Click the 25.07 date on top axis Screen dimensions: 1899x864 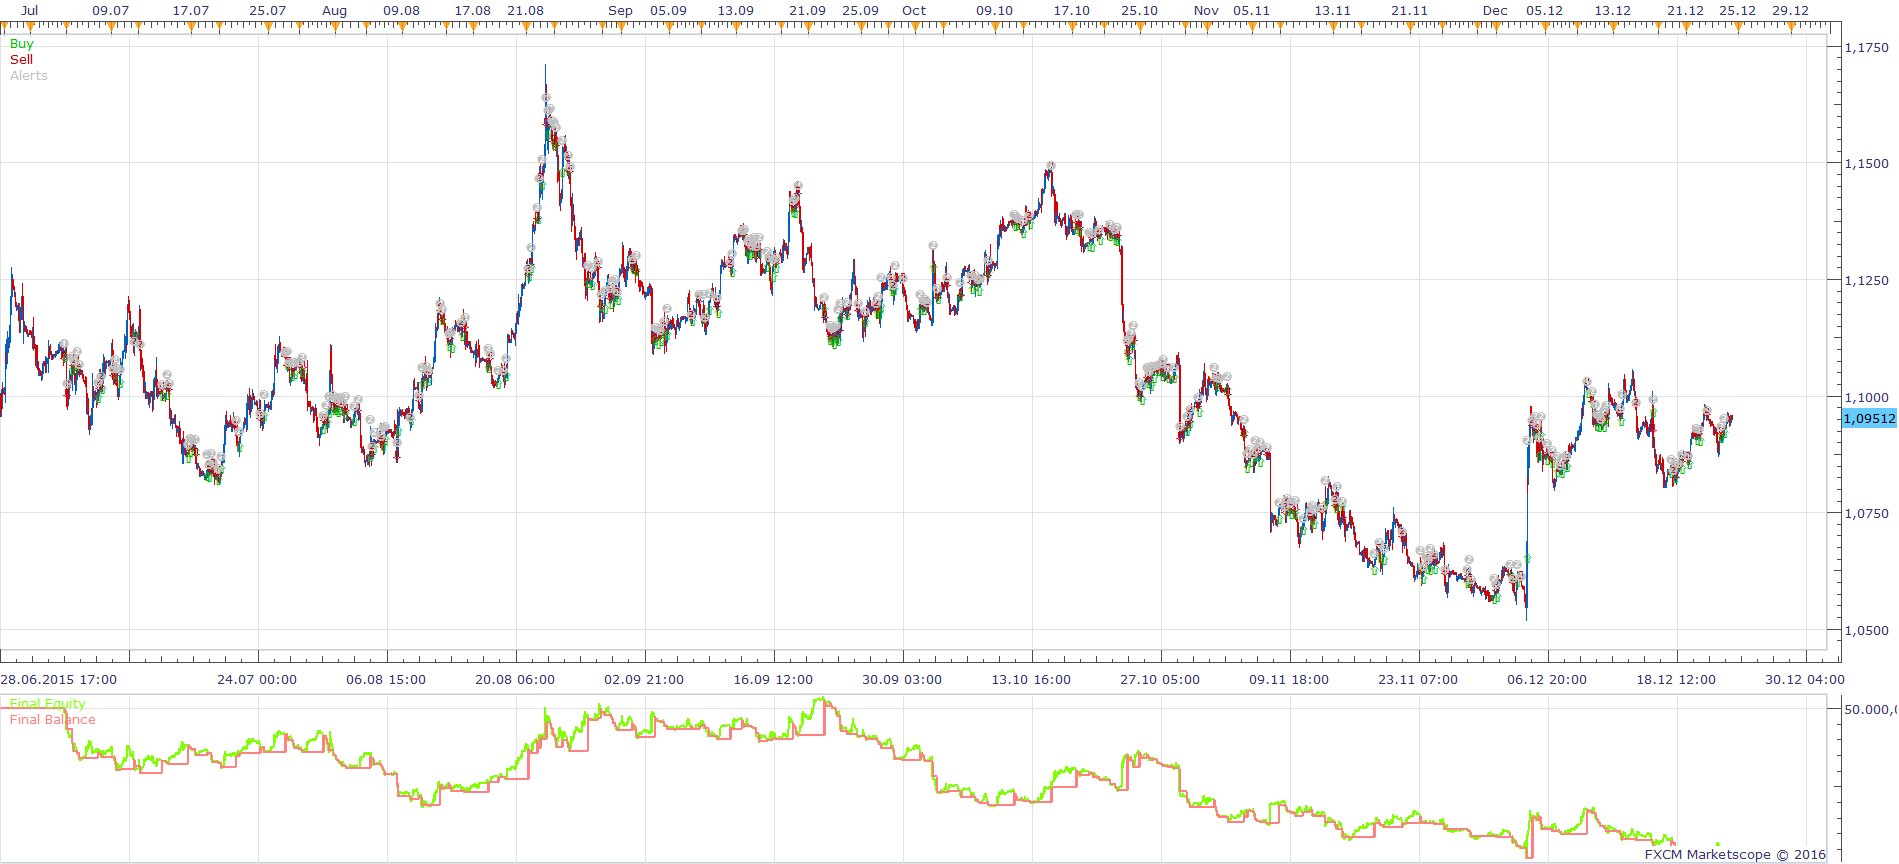(268, 11)
